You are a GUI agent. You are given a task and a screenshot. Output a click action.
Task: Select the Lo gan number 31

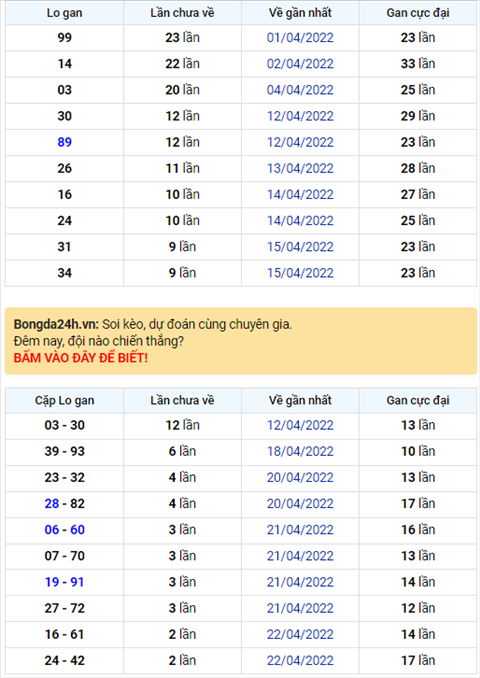coord(64,247)
